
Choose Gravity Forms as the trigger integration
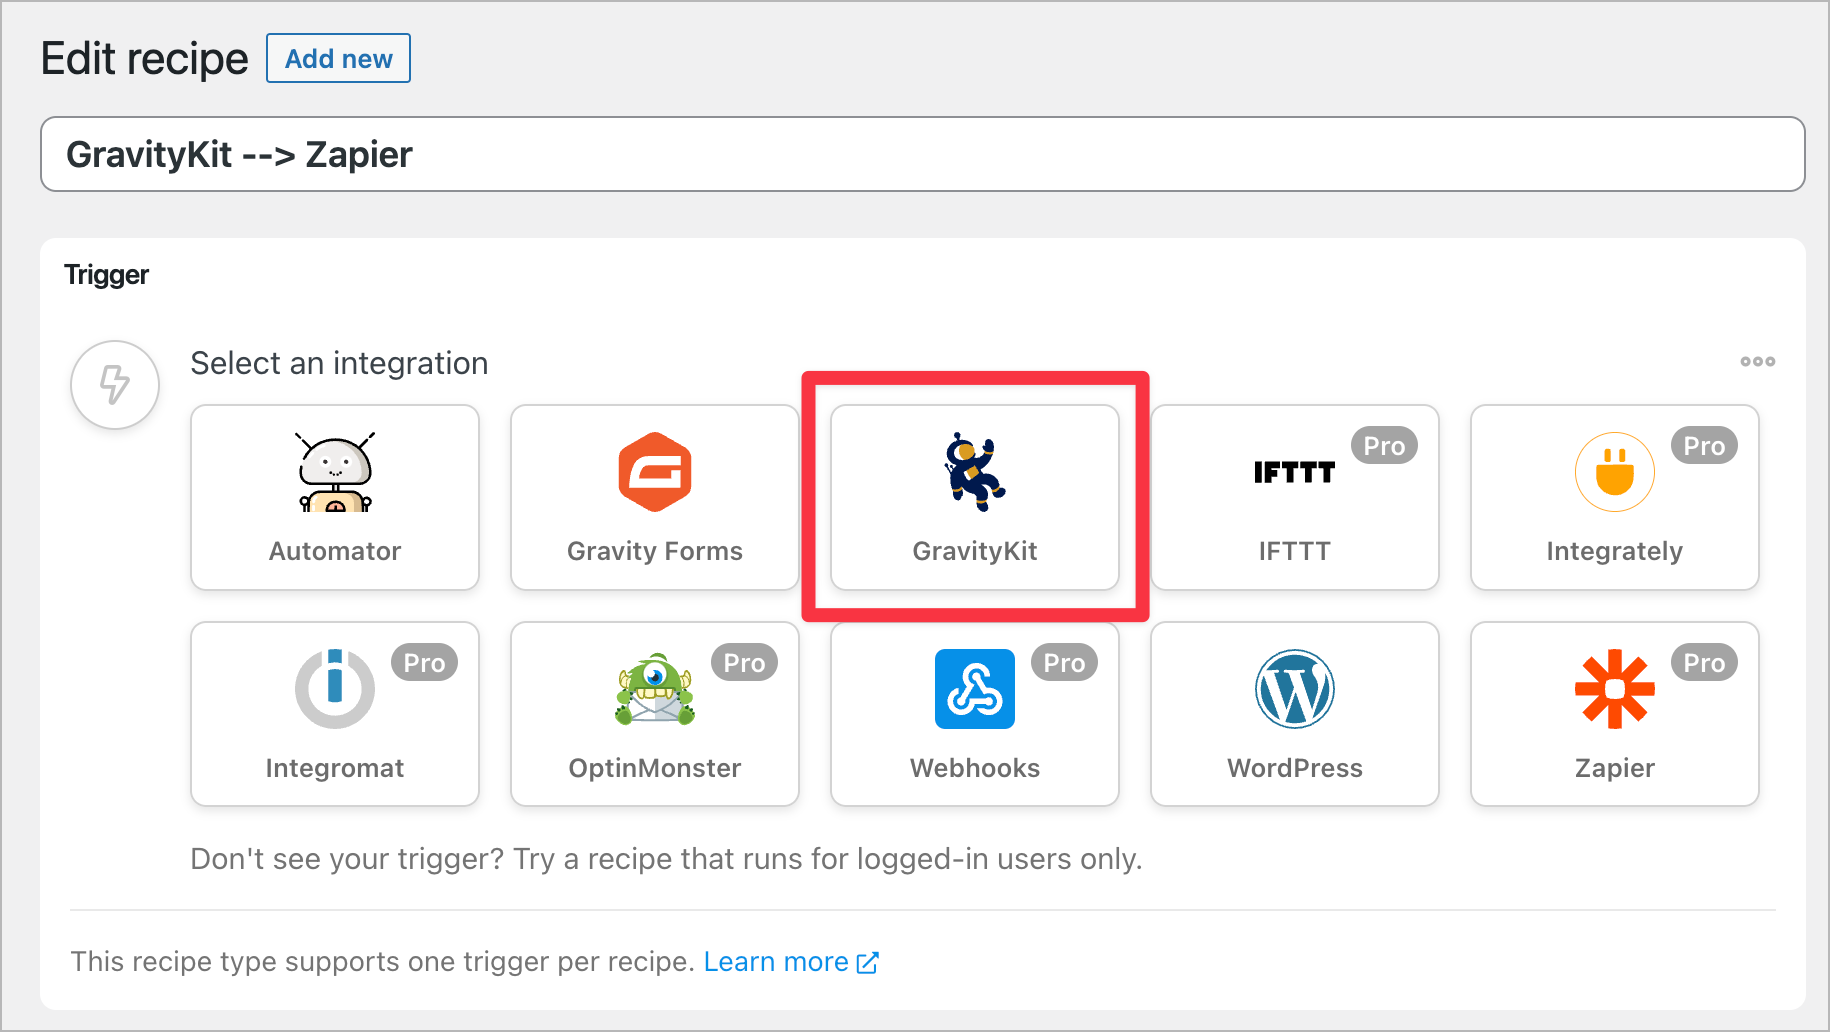[654, 497]
